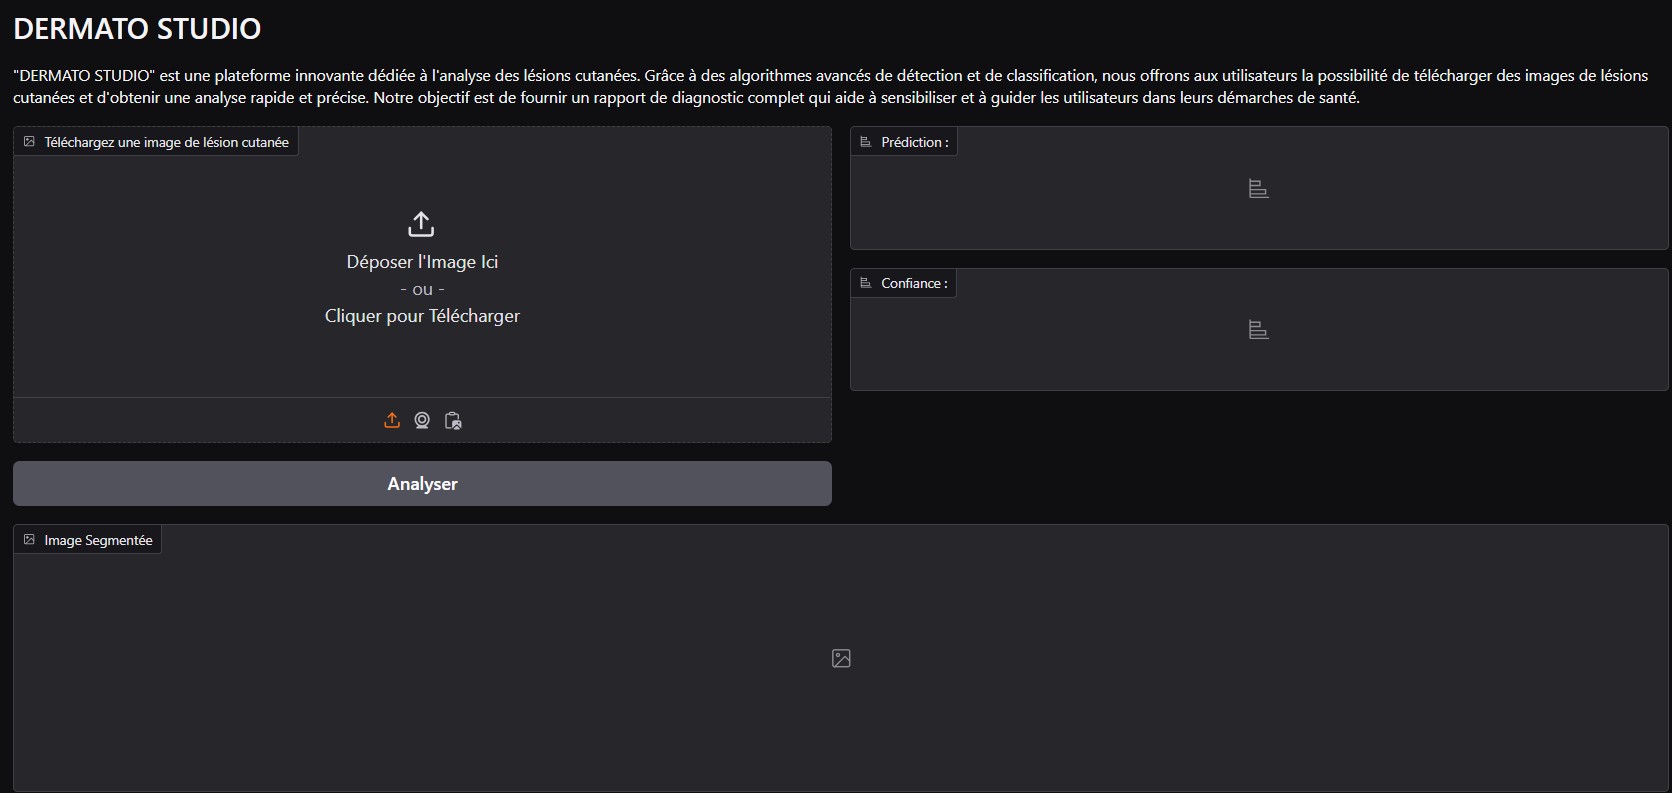Click the image icon beside Image Segmentée label
Image resolution: width=1672 pixels, height=793 pixels.
29,540
